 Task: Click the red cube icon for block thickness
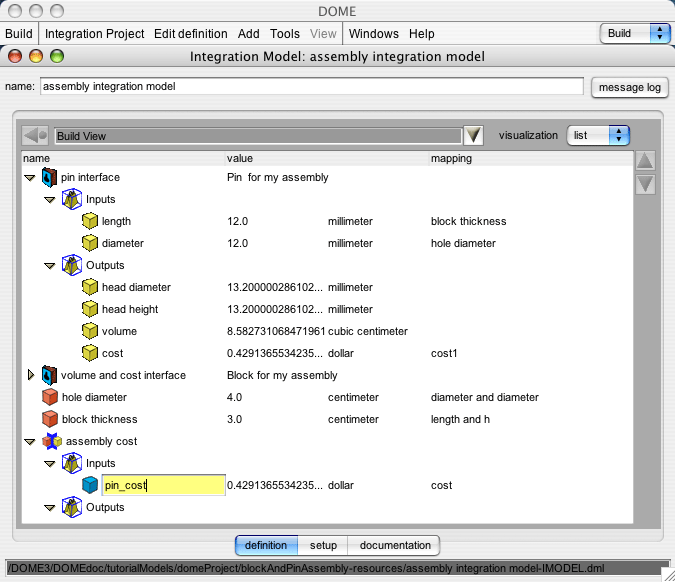point(50,419)
